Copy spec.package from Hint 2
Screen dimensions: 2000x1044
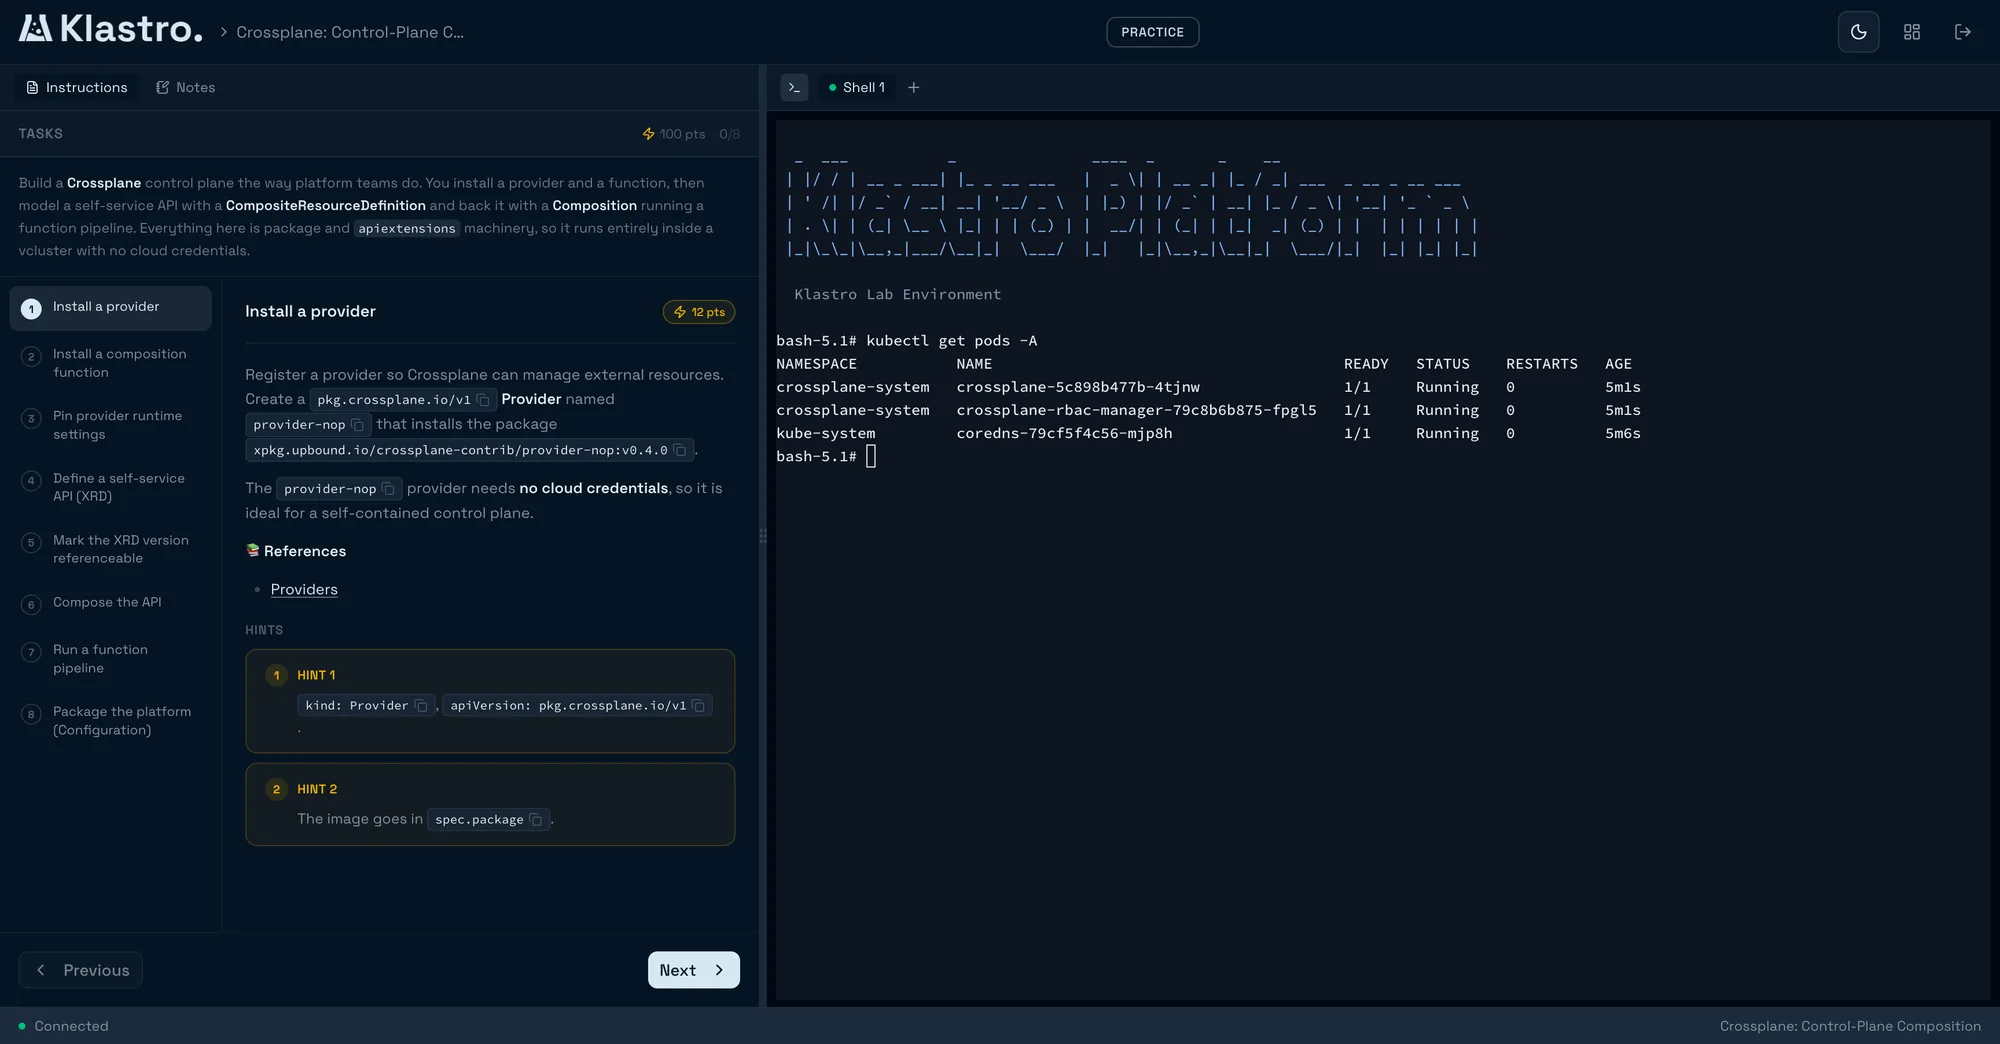click(x=536, y=820)
